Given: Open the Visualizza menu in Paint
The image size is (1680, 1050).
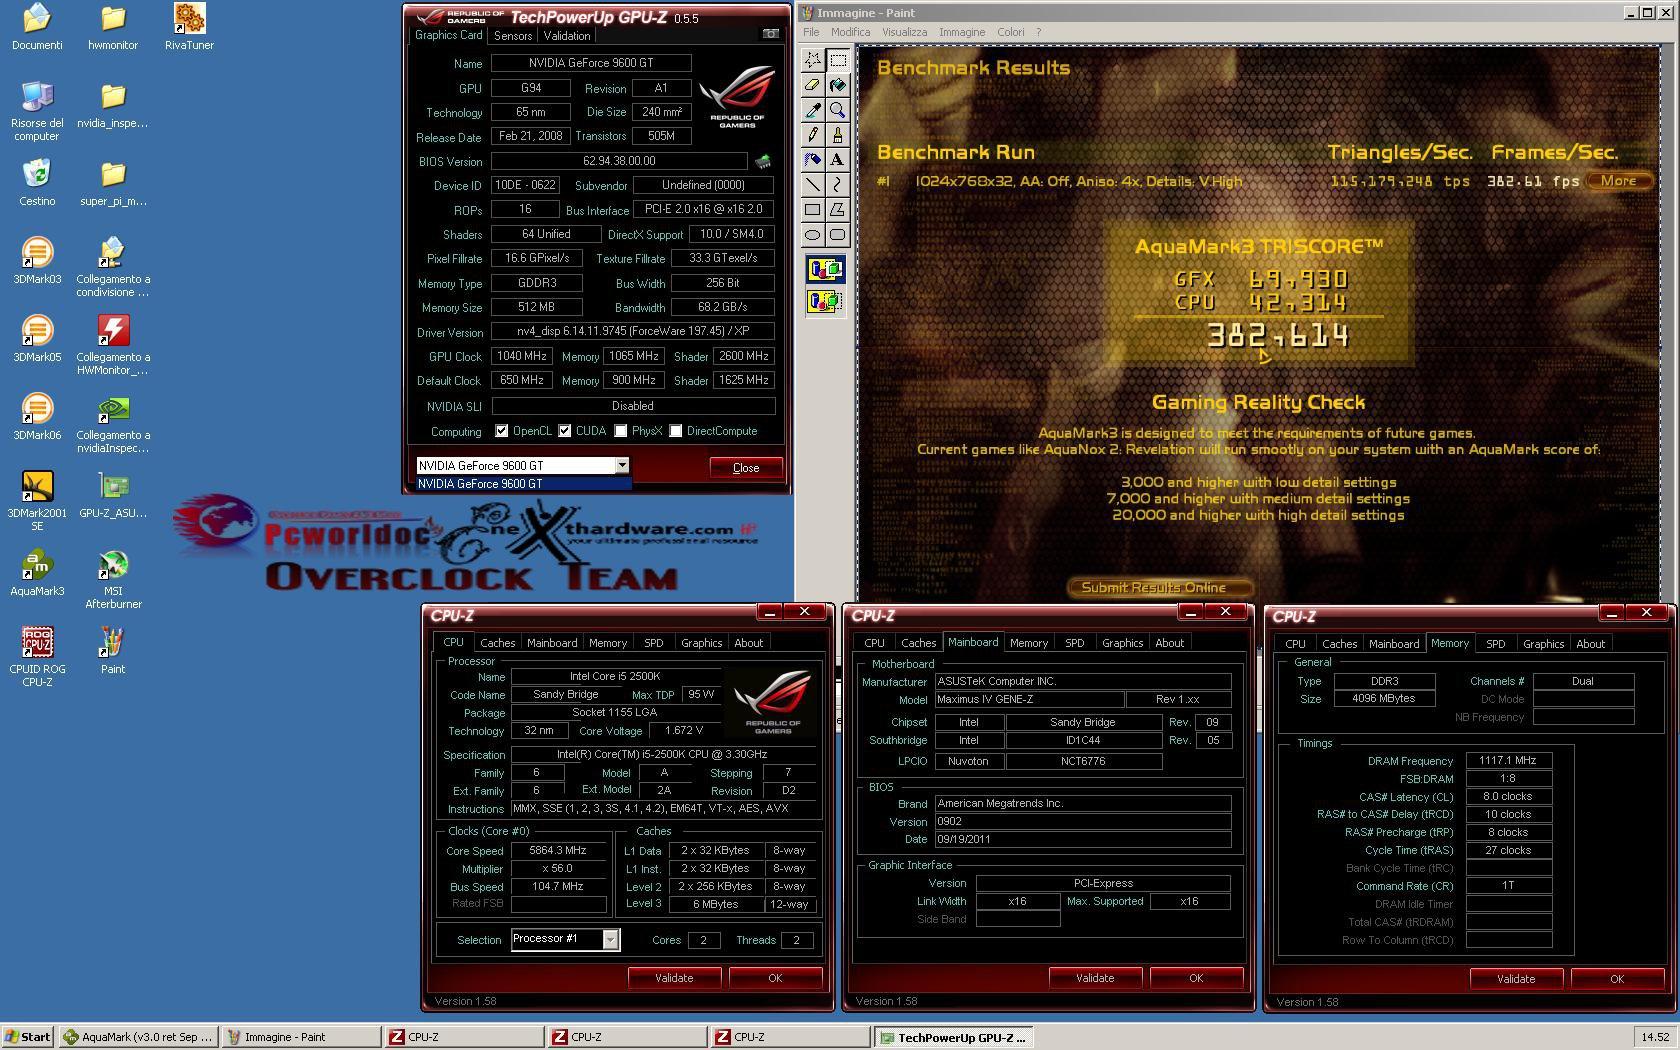Looking at the screenshot, I should (905, 32).
